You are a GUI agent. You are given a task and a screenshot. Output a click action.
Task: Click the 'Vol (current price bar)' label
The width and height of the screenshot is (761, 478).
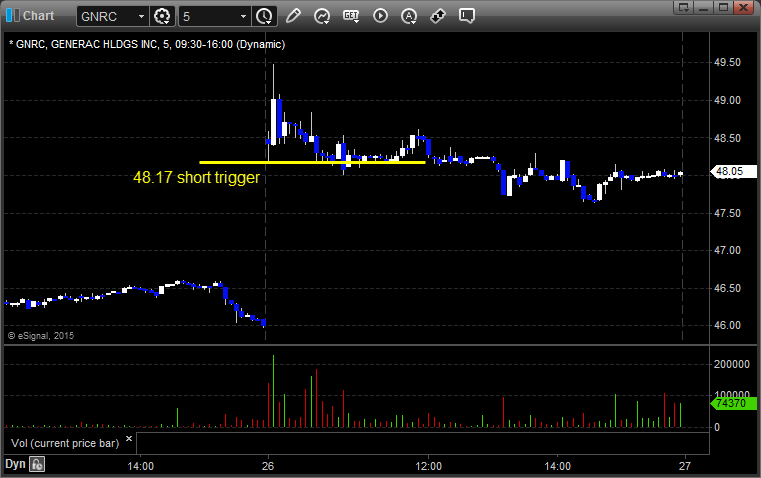click(65, 443)
